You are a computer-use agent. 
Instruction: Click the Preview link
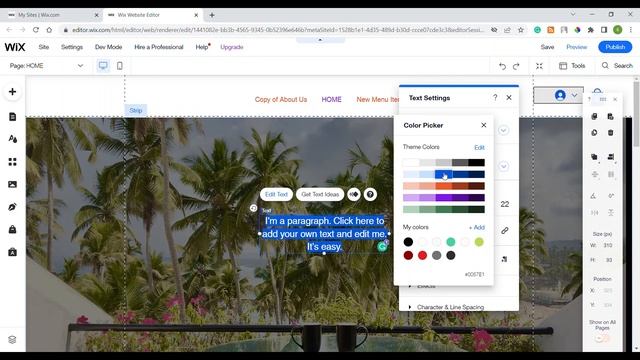576,47
